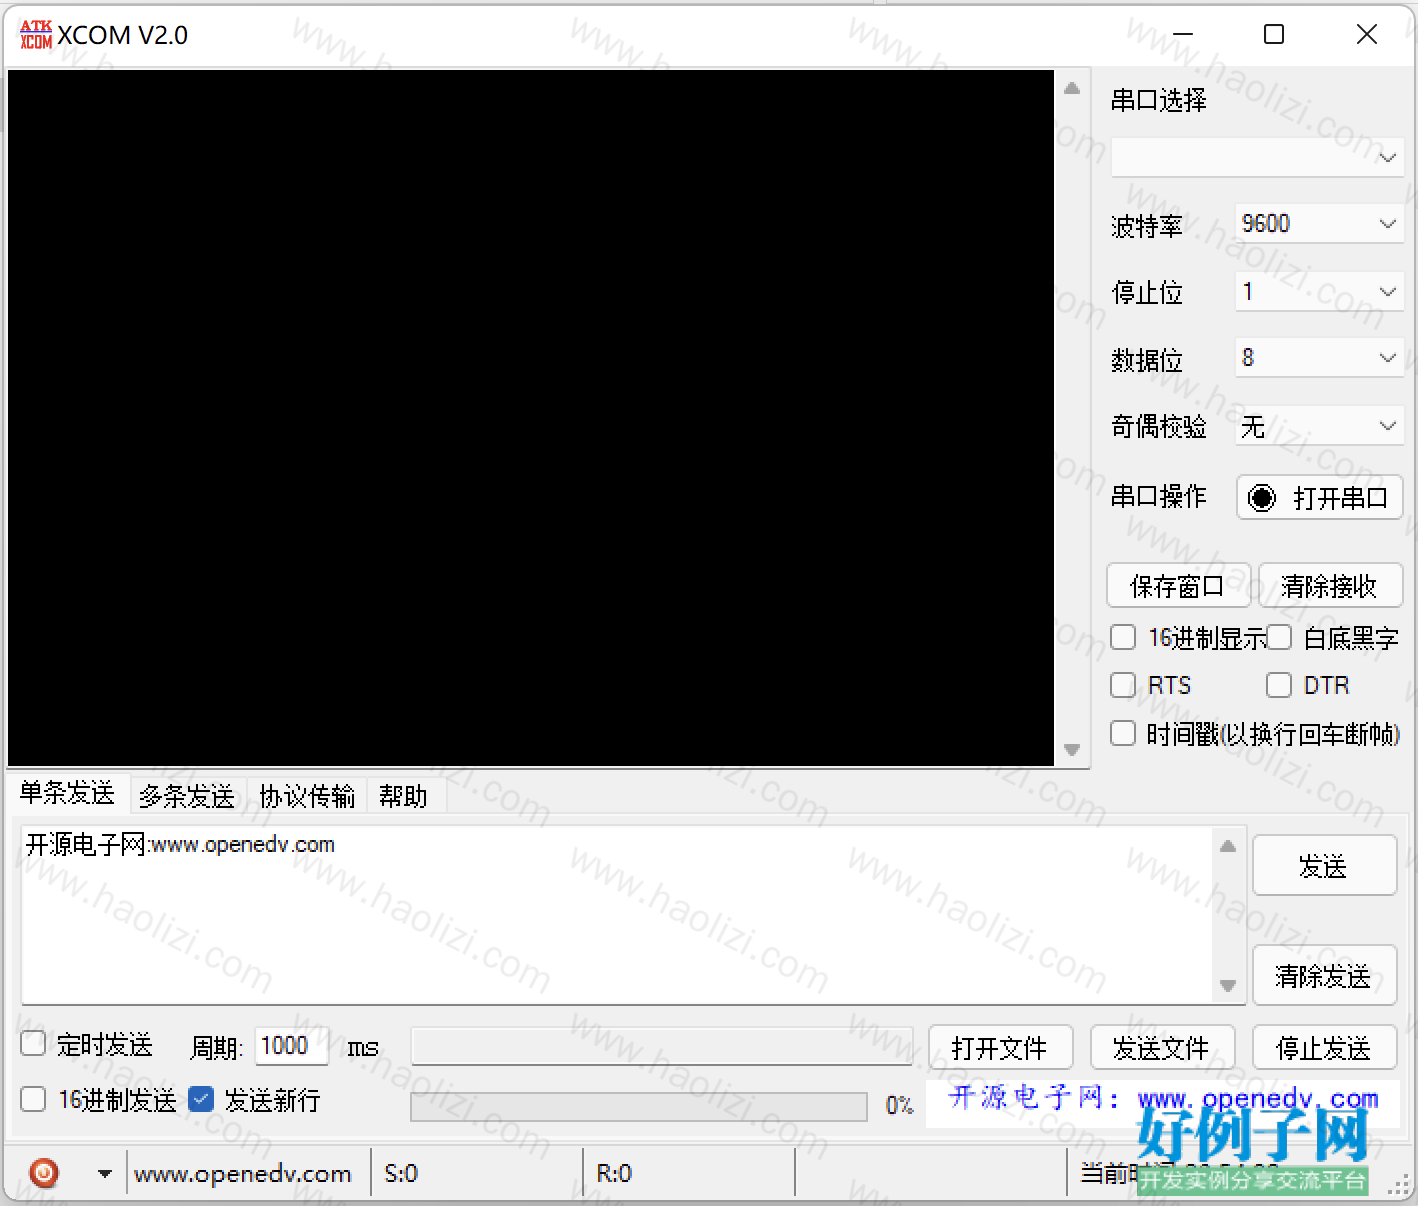Enable the 白底黑字 checkbox
Viewport: 1418px width, 1206px height.
coord(1279,637)
